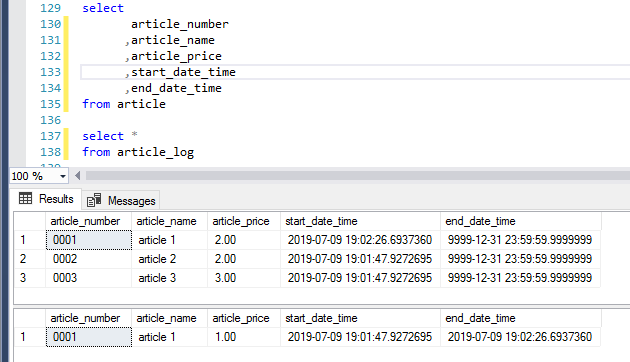Select start_date_time header in second result grid
The image size is (630, 362).
click(360, 318)
